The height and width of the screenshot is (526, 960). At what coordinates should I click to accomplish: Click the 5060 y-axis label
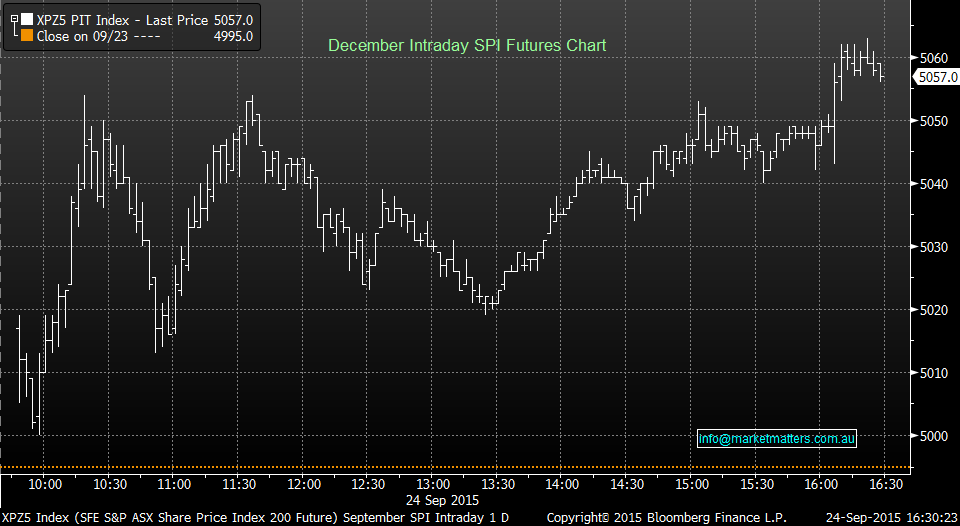point(934,58)
